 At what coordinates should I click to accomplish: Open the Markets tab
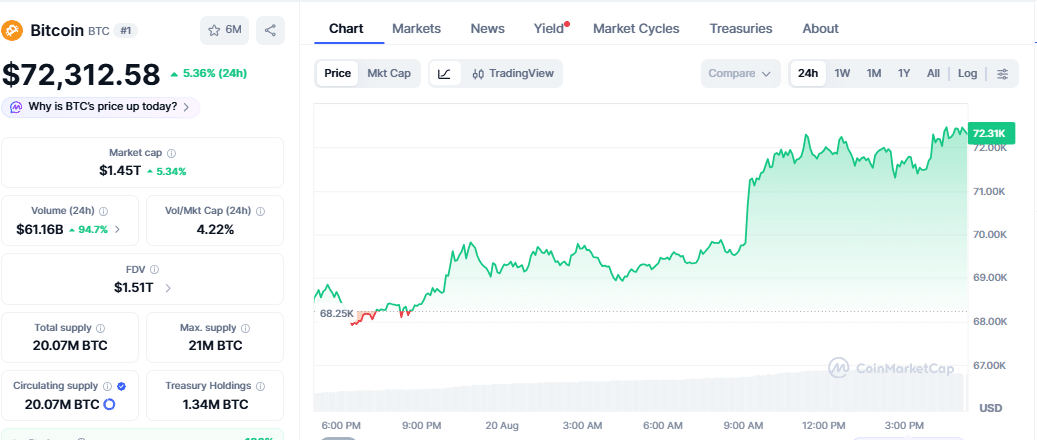pos(417,28)
